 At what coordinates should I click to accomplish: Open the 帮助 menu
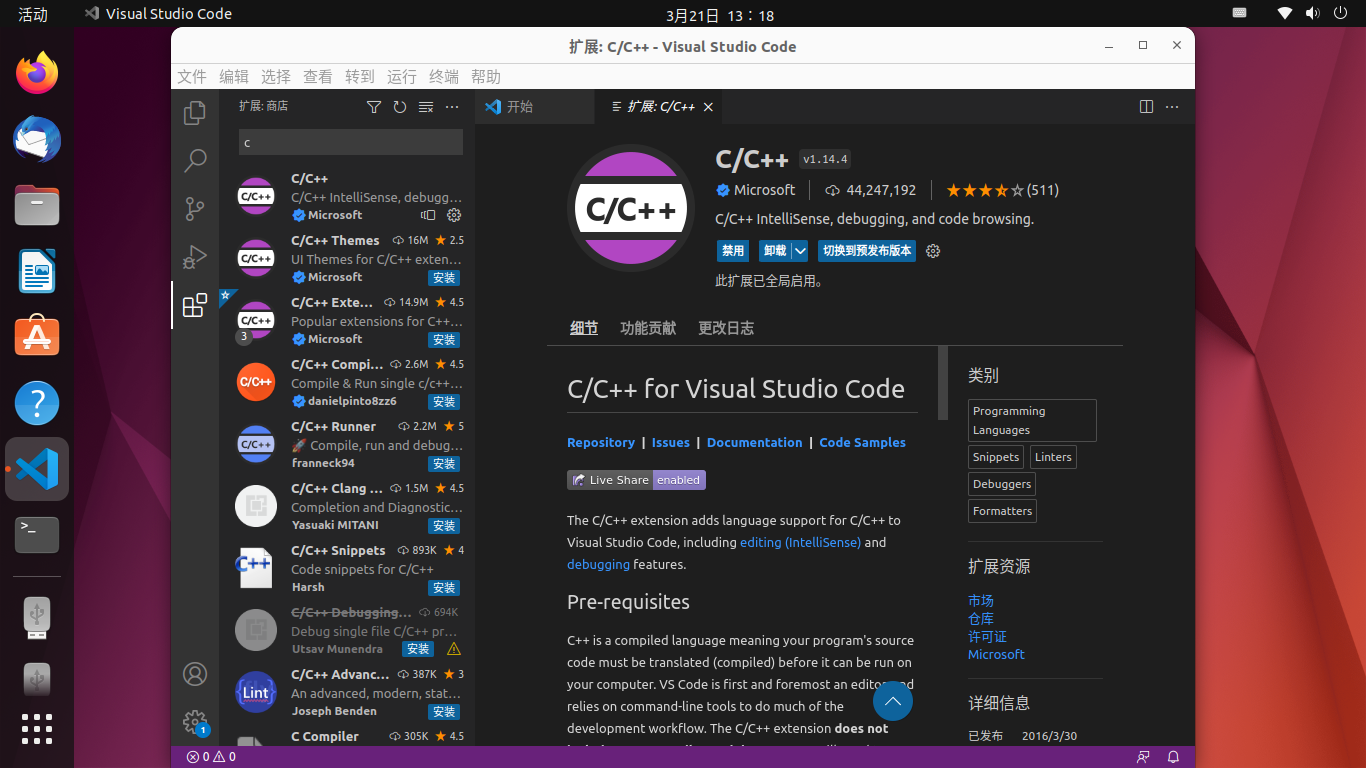(486, 77)
